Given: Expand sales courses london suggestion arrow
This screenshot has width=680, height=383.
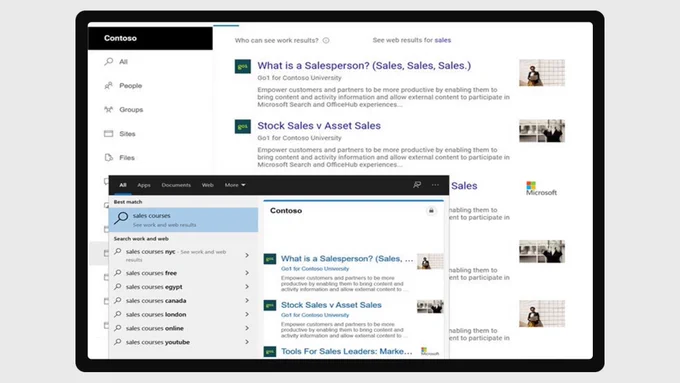Looking at the screenshot, I should (247, 314).
